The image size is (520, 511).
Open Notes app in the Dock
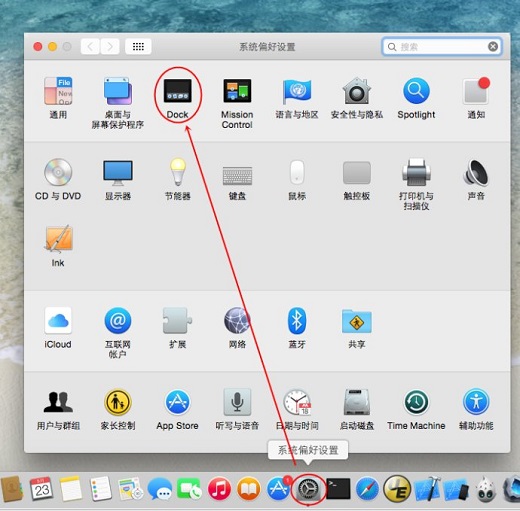click(x=71, y=489)
